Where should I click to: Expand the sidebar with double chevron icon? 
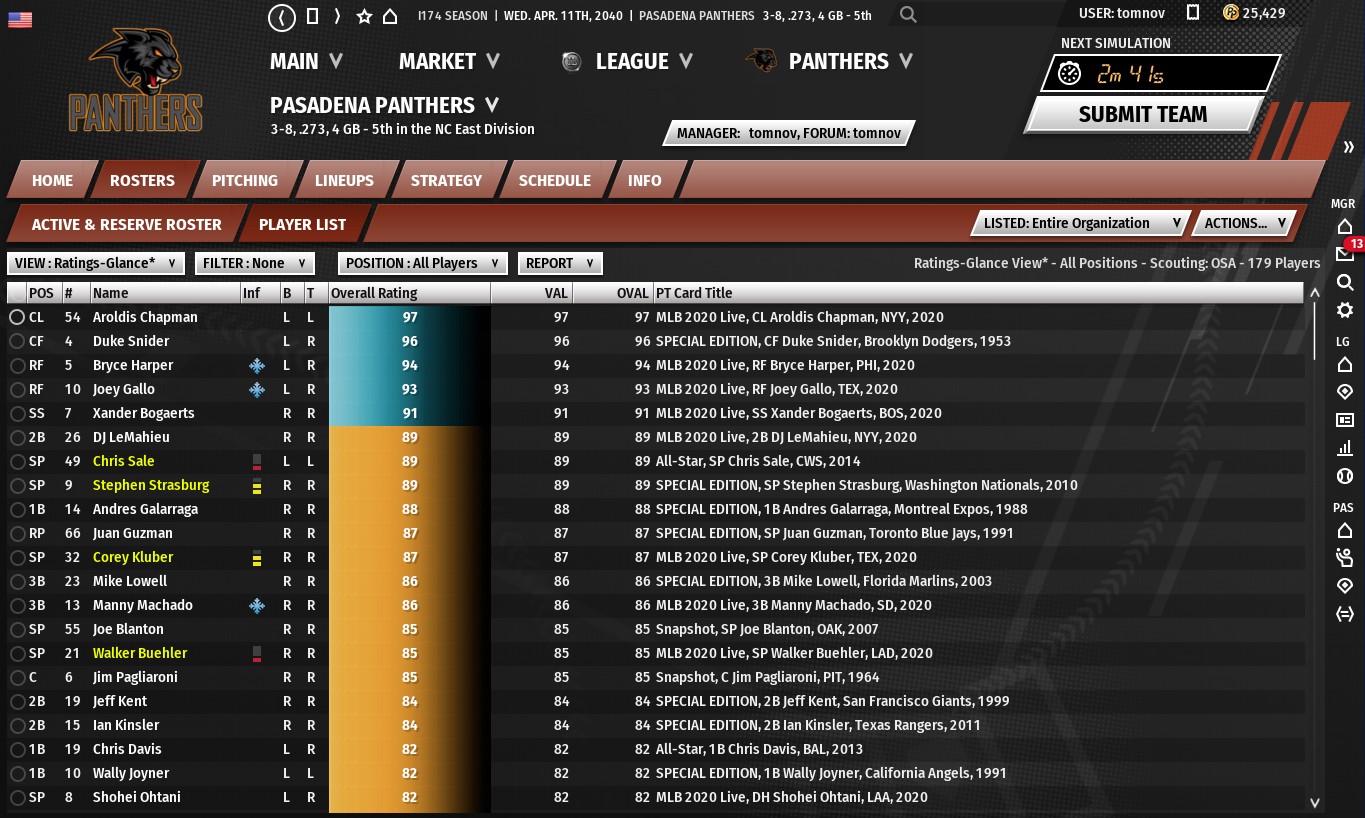coord(1349,147)
